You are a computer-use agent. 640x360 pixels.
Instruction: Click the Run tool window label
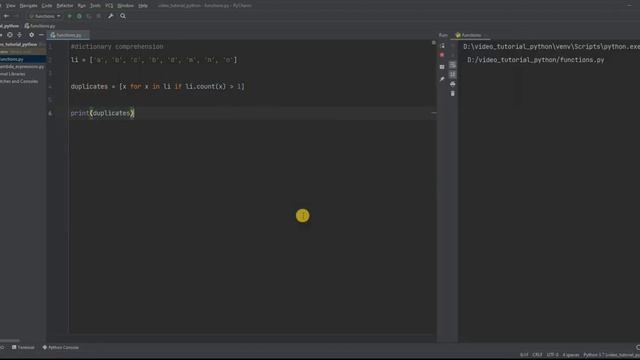point(443,35)
